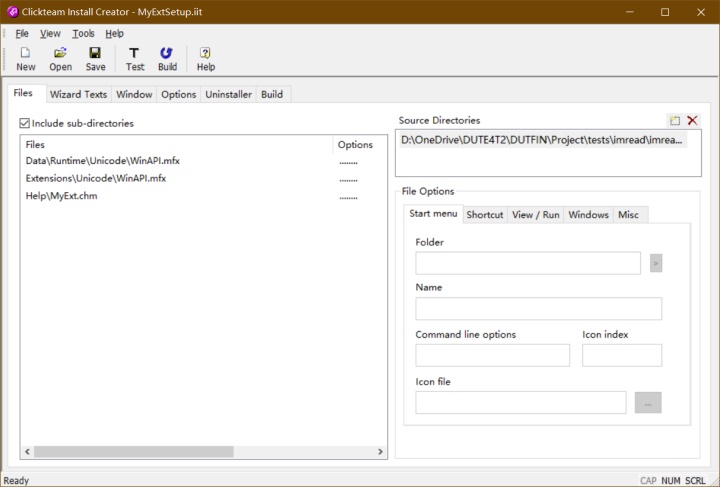This screenshot has width=720, height=487.
Task: Select the Shortcut file options tab
Action: (484, 215)
